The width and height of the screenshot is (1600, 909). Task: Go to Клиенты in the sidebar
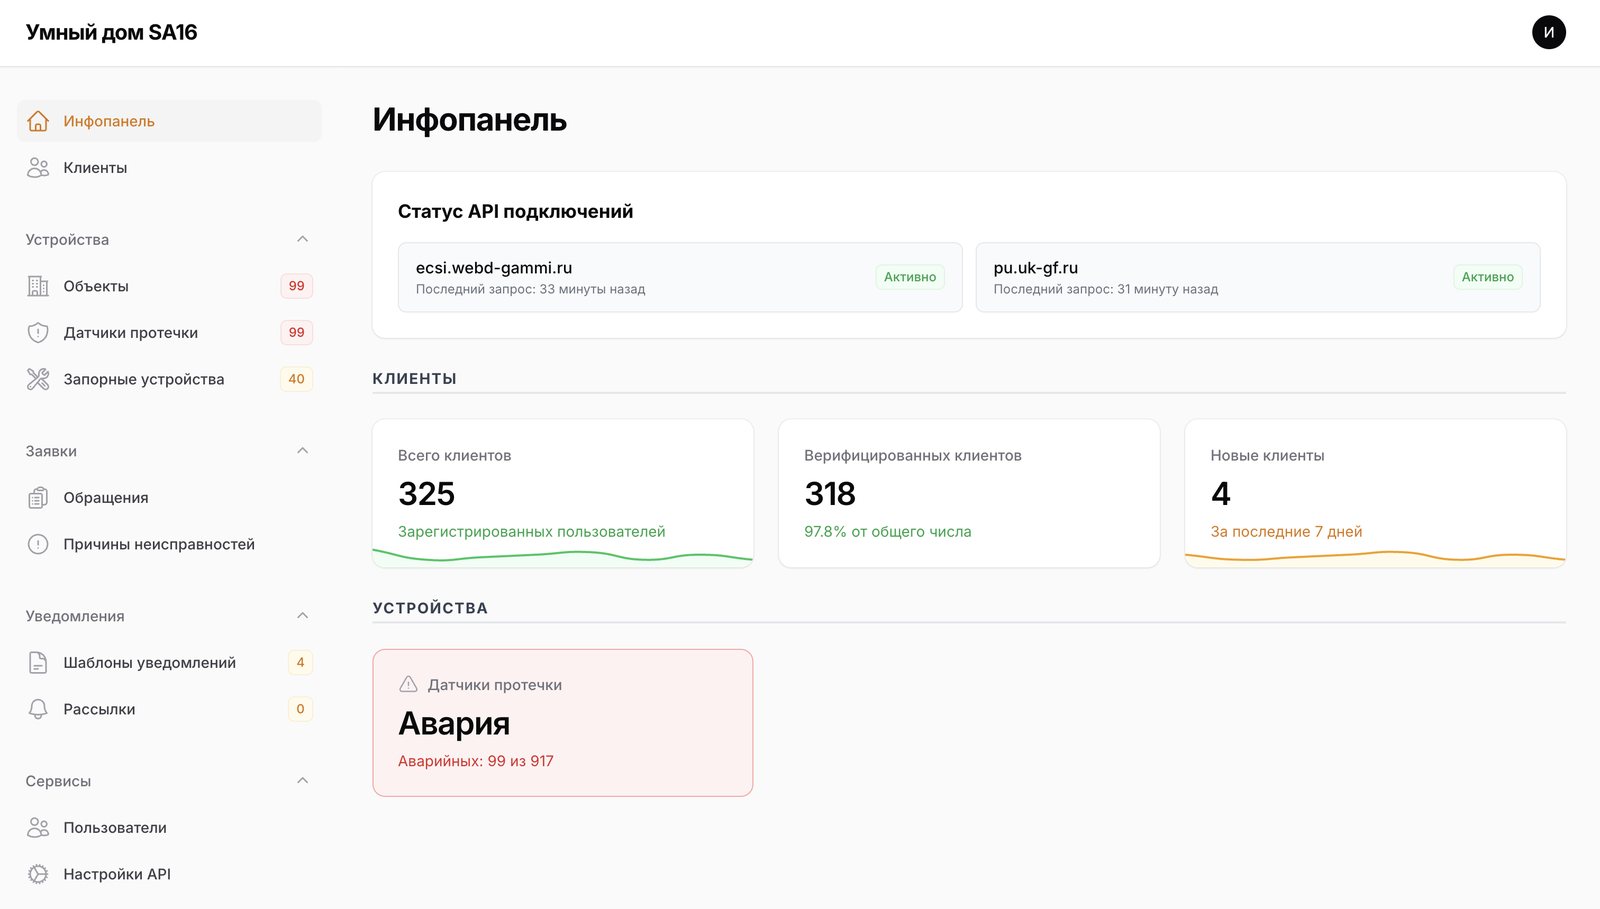169,168
